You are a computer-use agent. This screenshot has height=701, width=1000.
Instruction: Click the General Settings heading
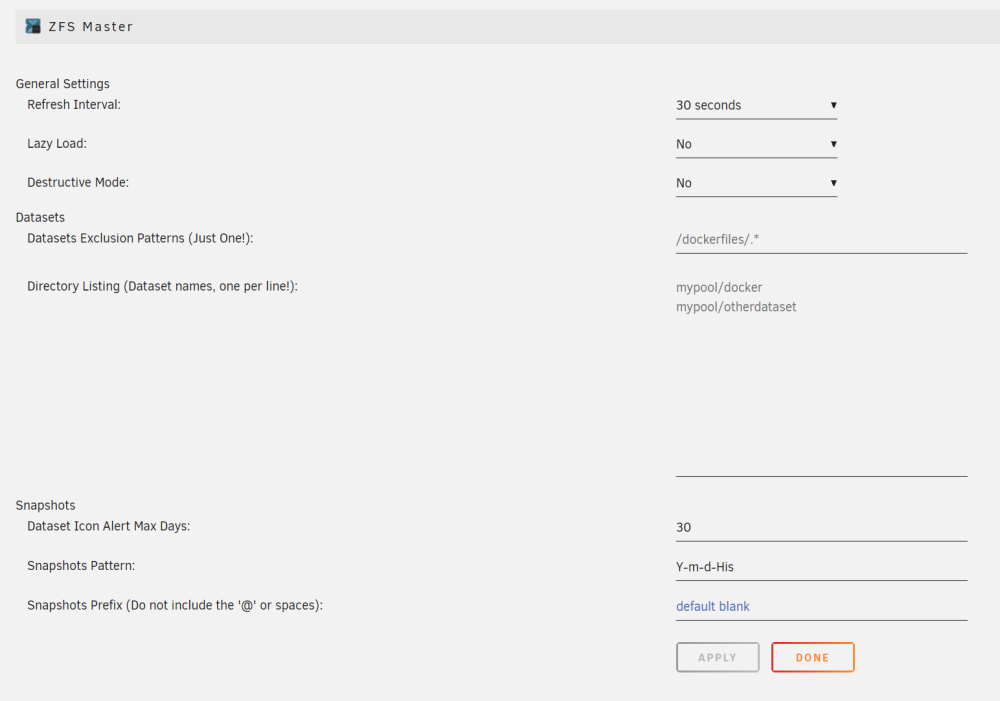click(x=62, y=84)
